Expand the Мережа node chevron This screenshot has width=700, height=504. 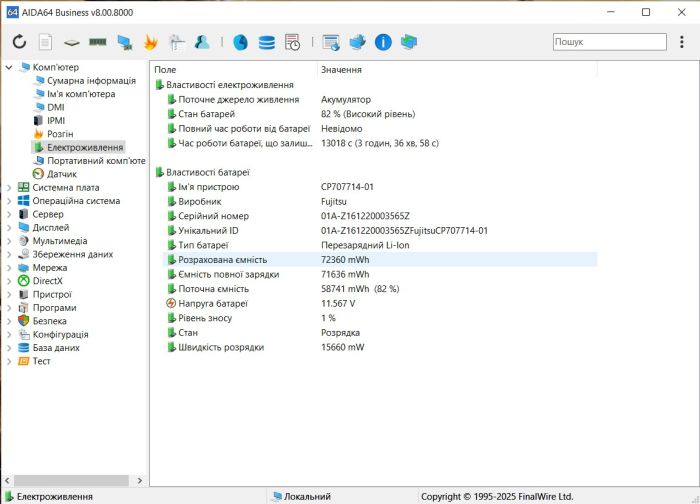click(x=9, y=268)
